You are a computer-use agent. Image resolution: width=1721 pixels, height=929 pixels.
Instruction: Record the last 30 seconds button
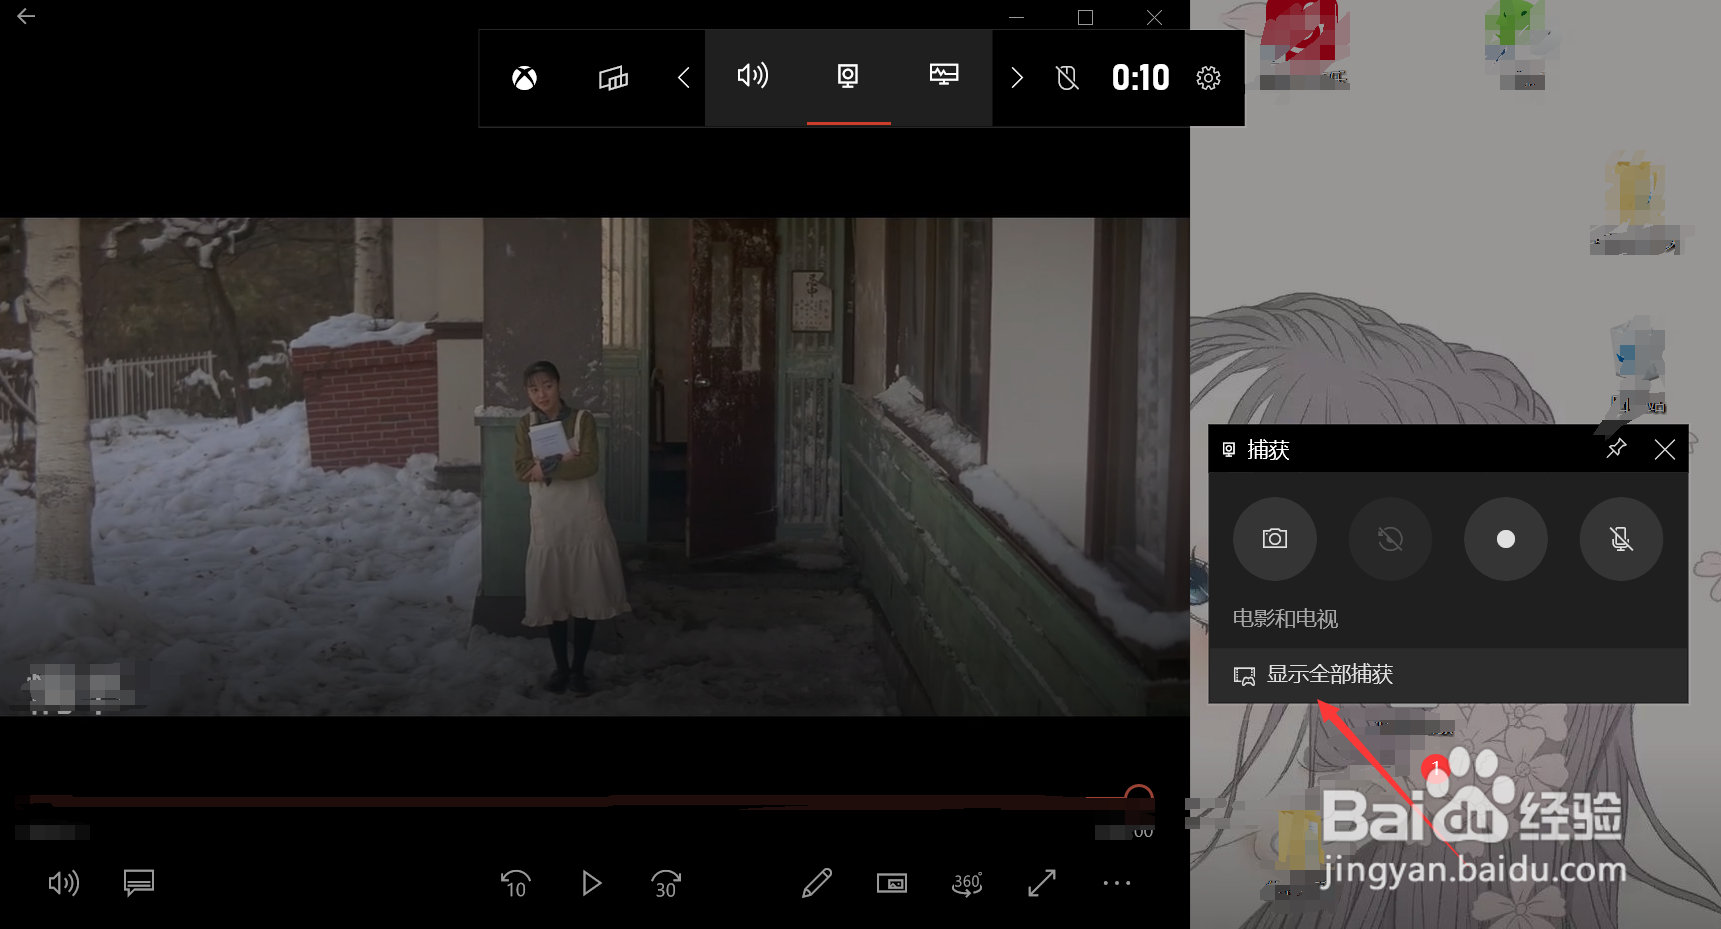click(x=1390, y=539)
